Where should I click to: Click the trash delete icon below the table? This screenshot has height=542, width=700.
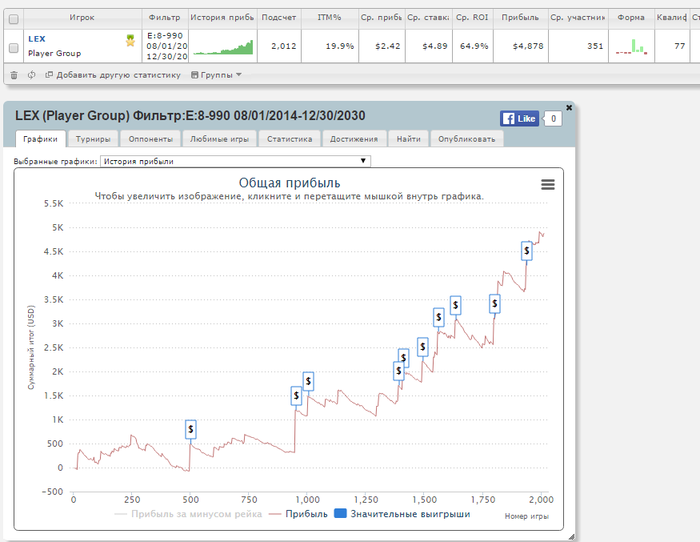tap(14, 75)
